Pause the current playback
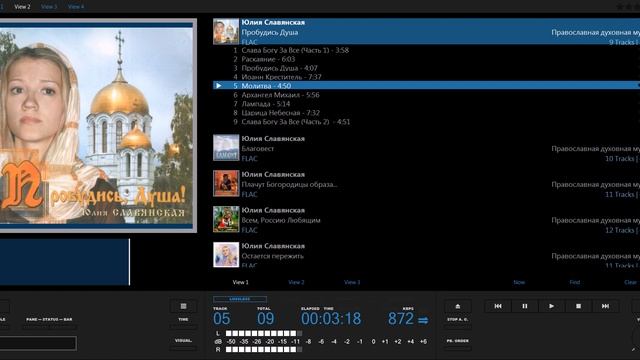This screenshot has width=640, height=360. tap(524, 306)
